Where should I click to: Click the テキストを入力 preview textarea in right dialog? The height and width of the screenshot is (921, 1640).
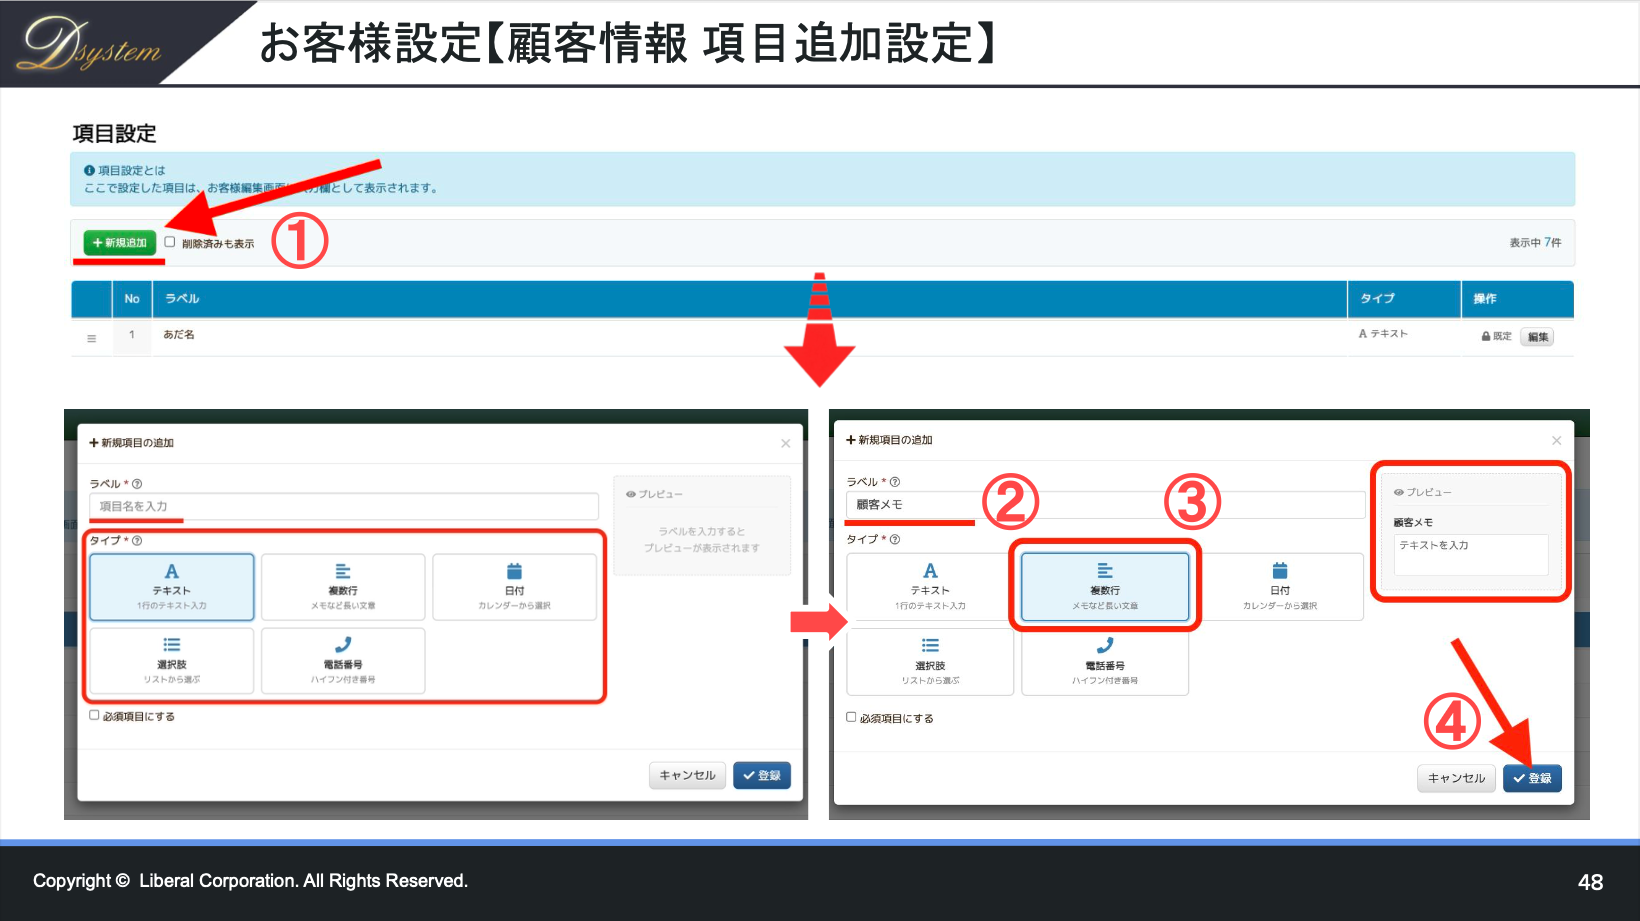(1471, 554)
